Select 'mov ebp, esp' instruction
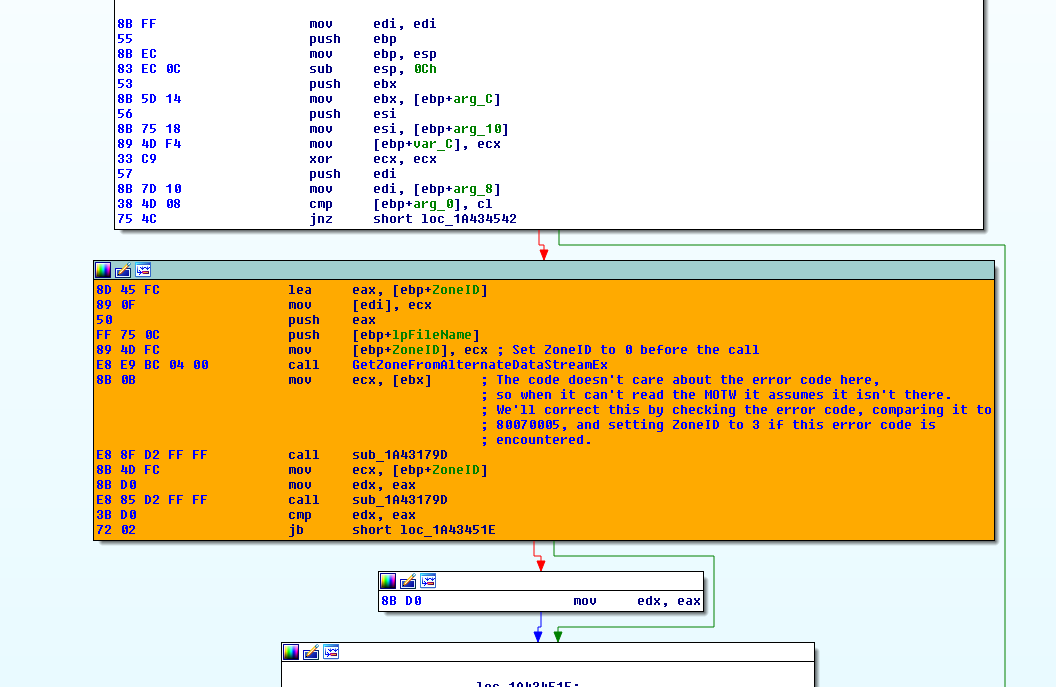 click(x=372, y=54)
